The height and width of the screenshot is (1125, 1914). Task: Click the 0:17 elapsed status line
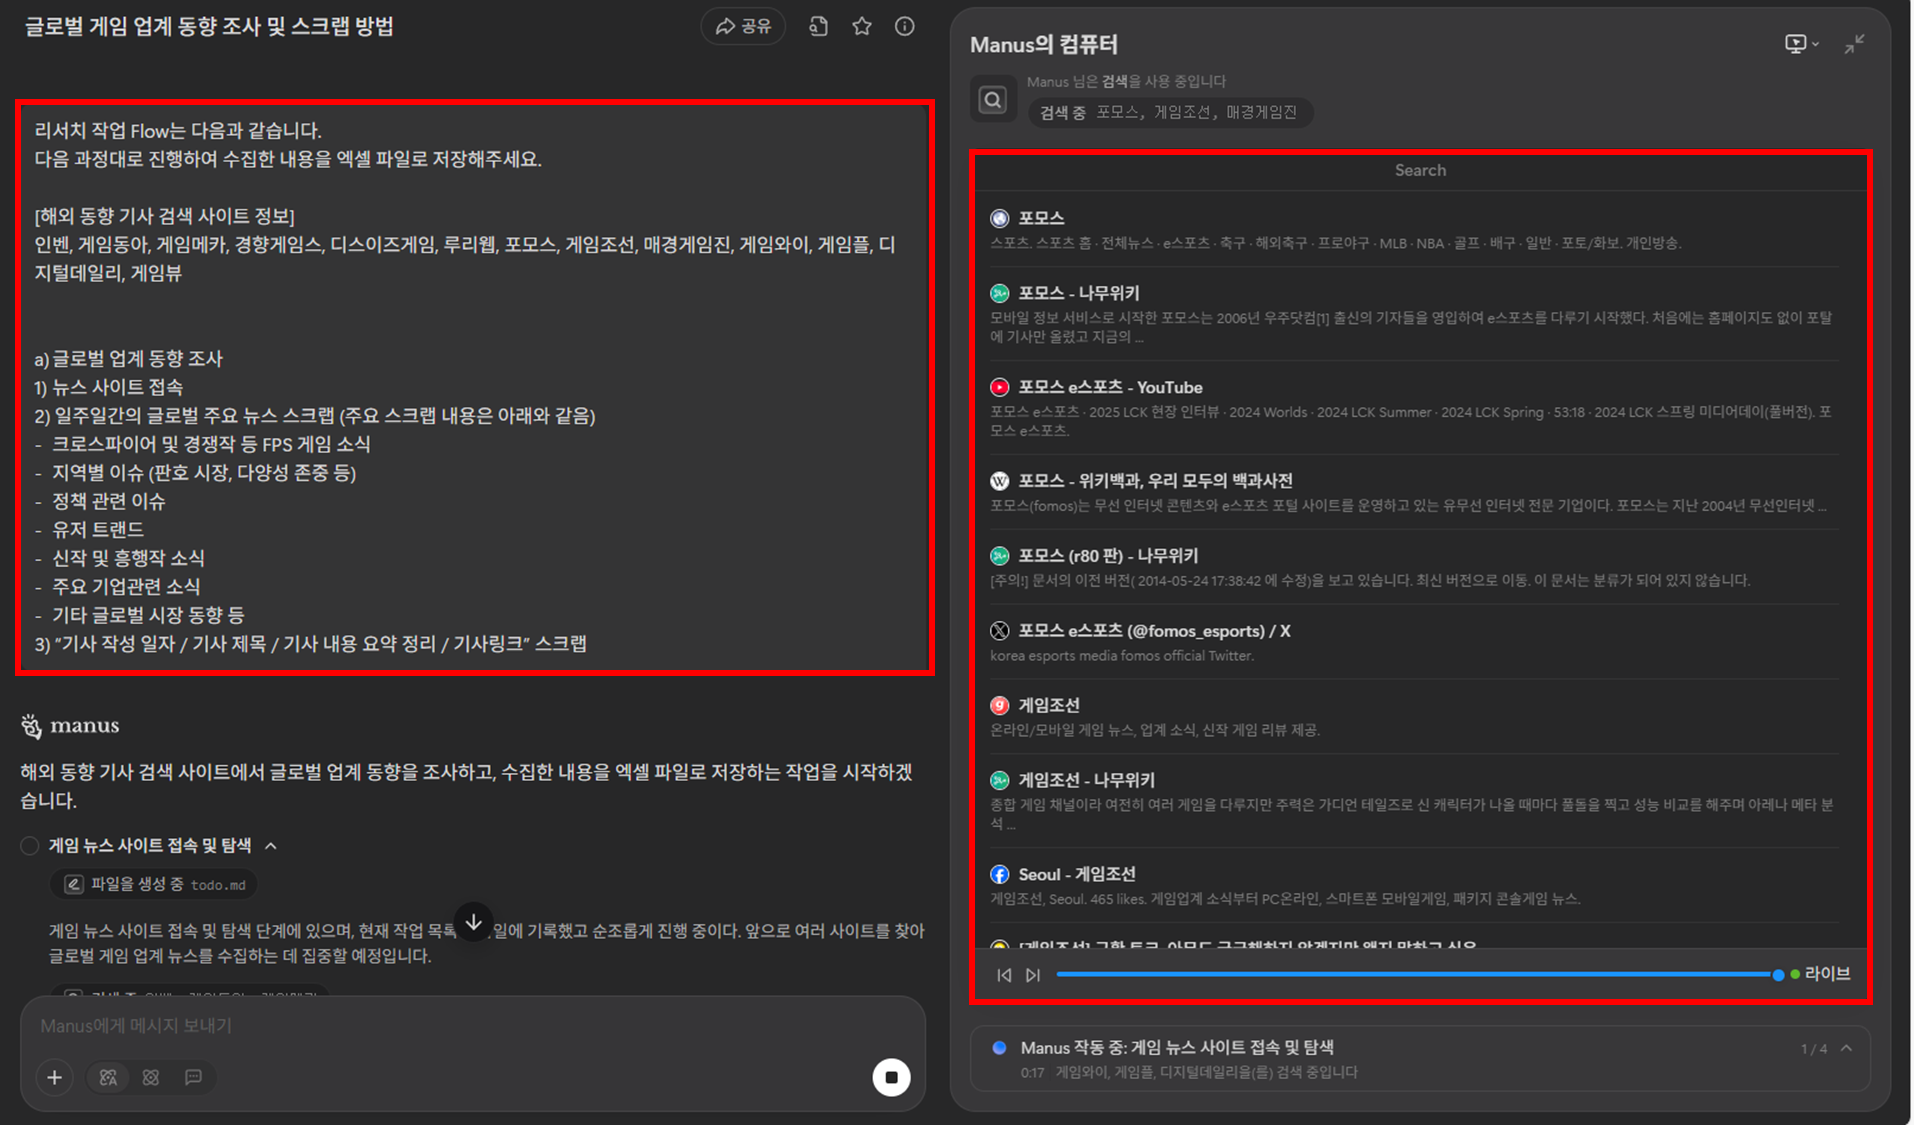(1189, 1072)
